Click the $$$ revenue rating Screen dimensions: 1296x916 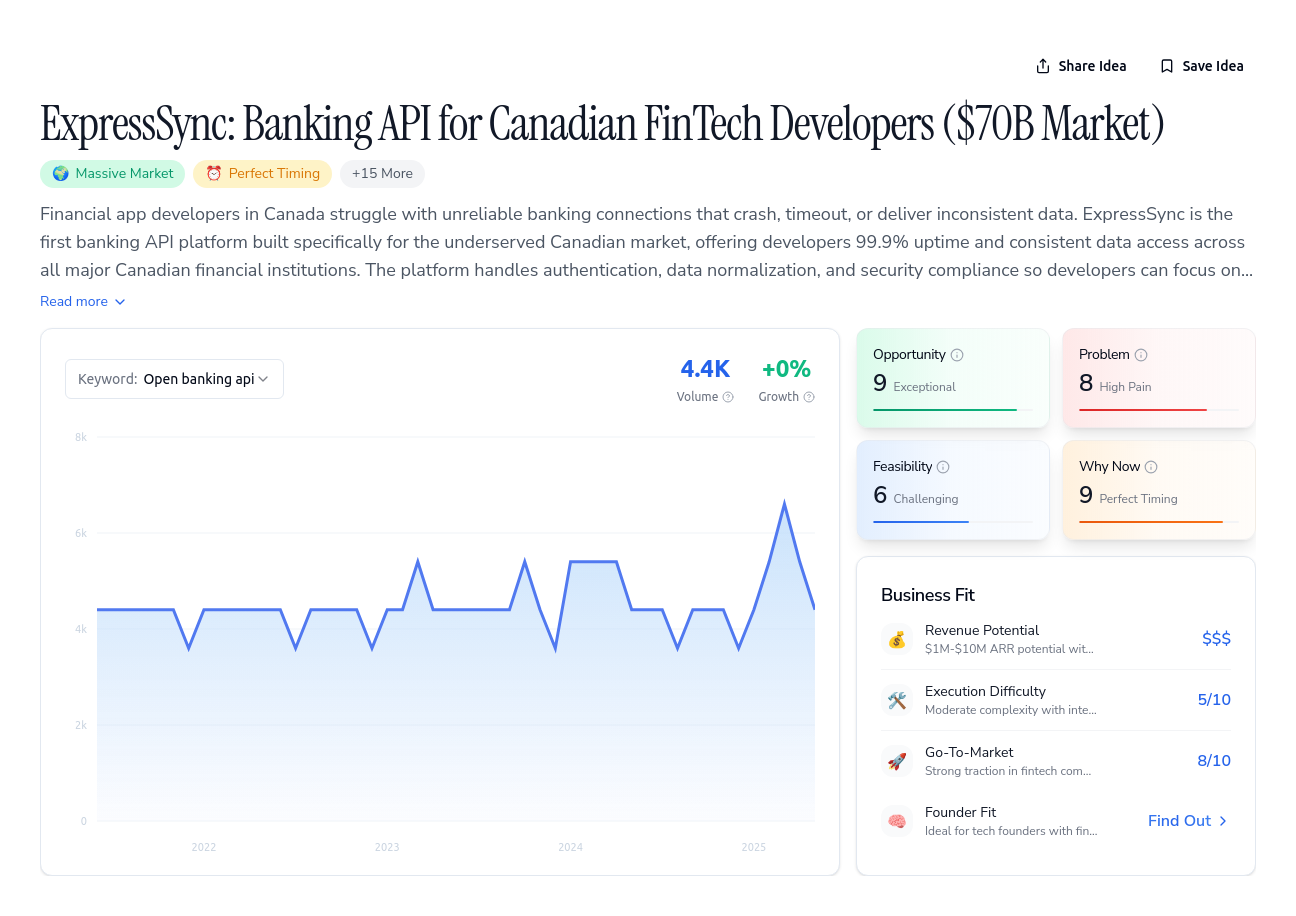[1216, 639]
